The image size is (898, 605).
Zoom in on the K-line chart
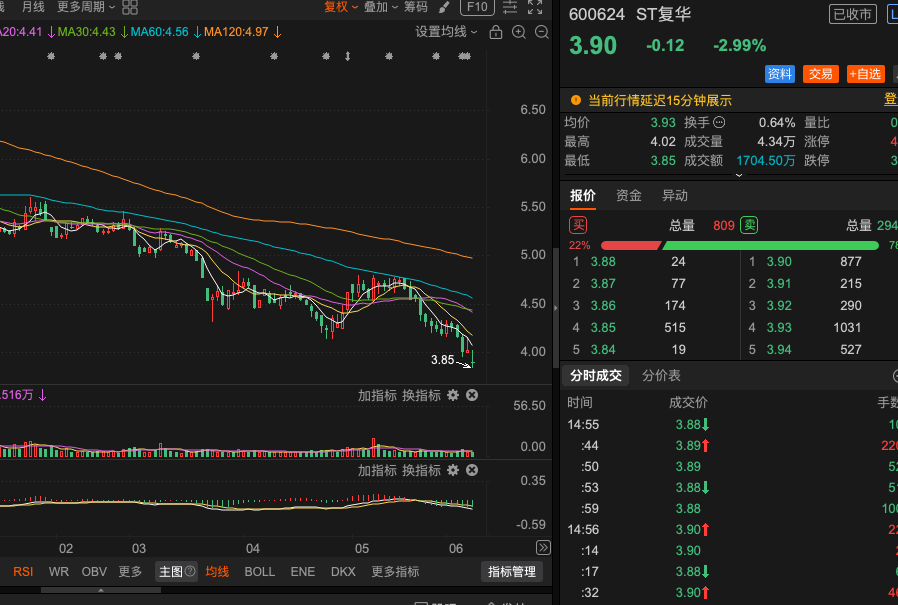519,32
